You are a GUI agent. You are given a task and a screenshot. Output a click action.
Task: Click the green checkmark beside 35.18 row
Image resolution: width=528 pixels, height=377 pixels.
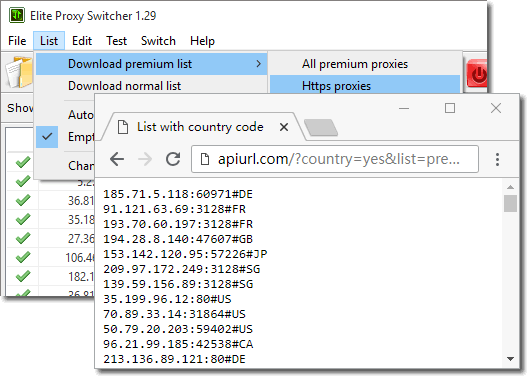pos(23,219)
